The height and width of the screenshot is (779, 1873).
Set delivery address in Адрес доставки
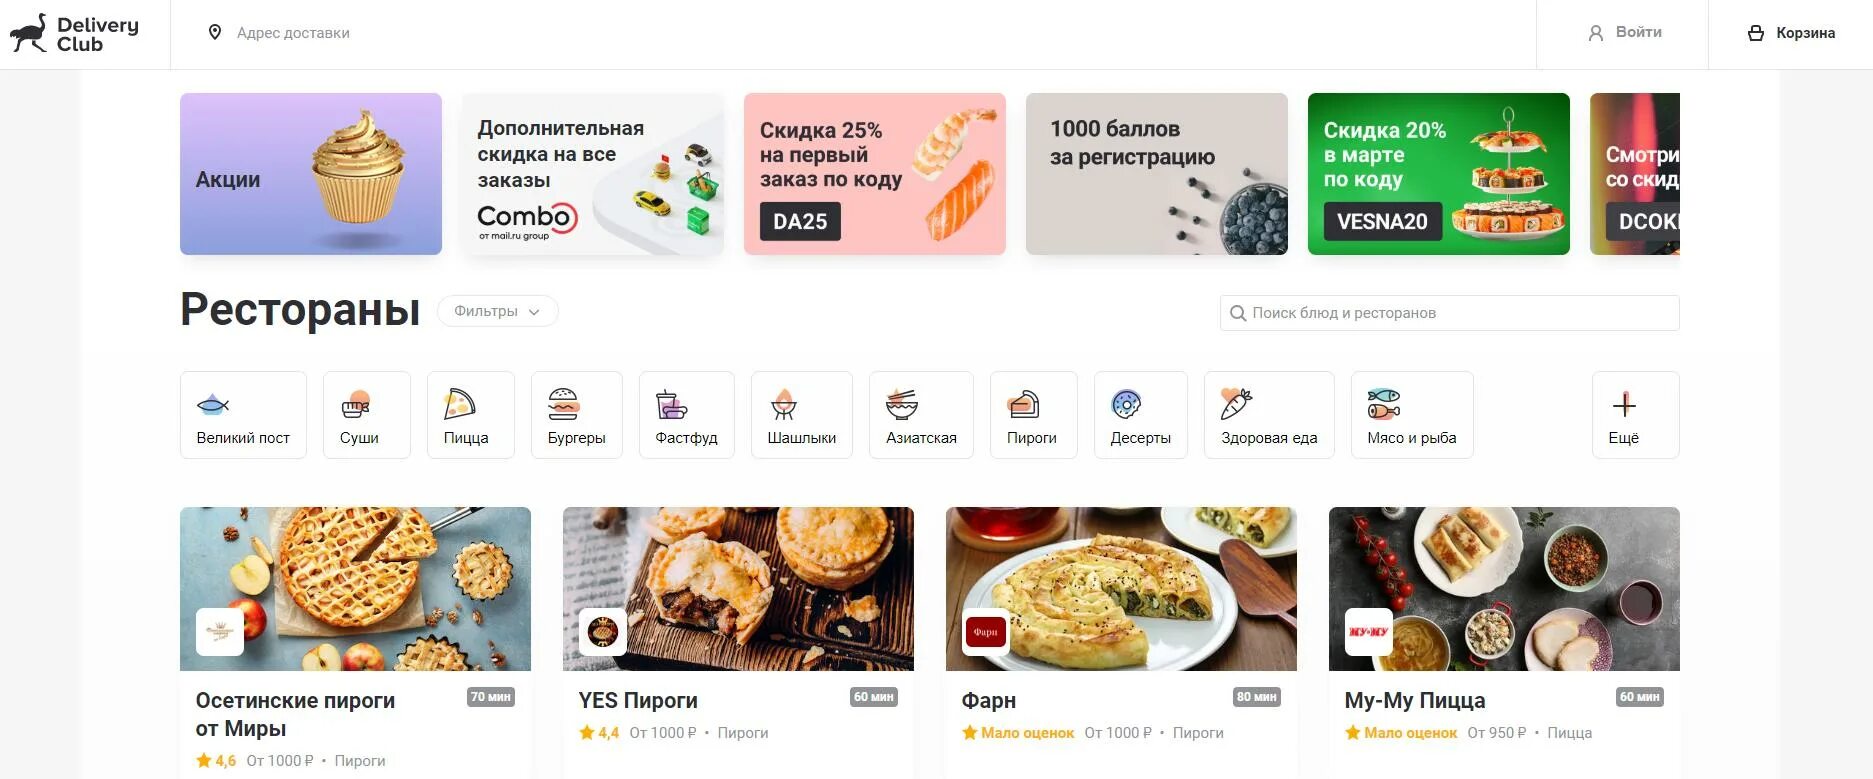293,33
